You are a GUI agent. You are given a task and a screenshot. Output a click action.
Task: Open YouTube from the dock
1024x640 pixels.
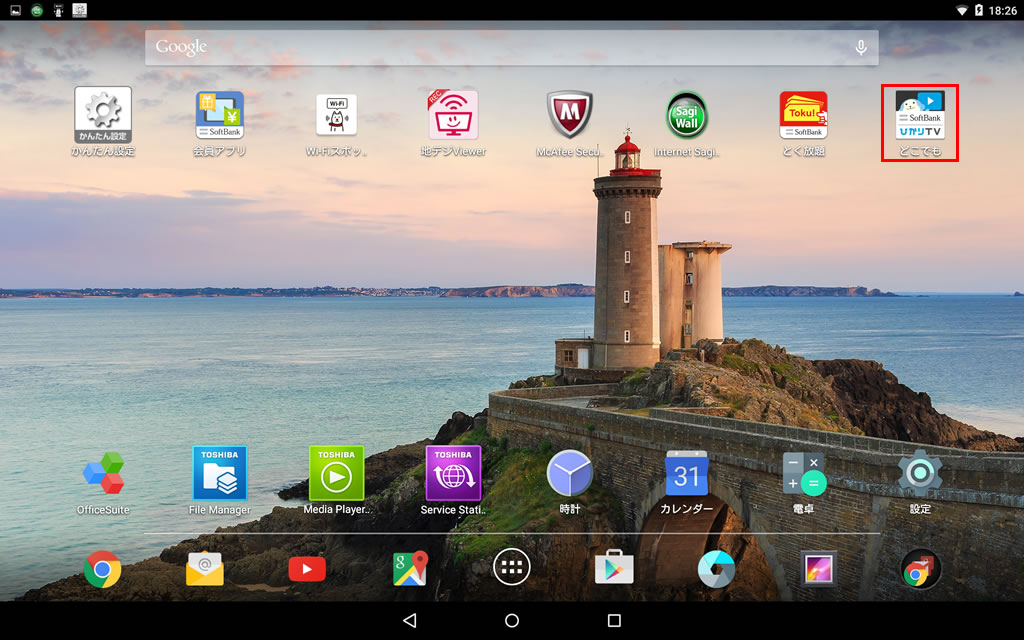[x=307, y=569]
